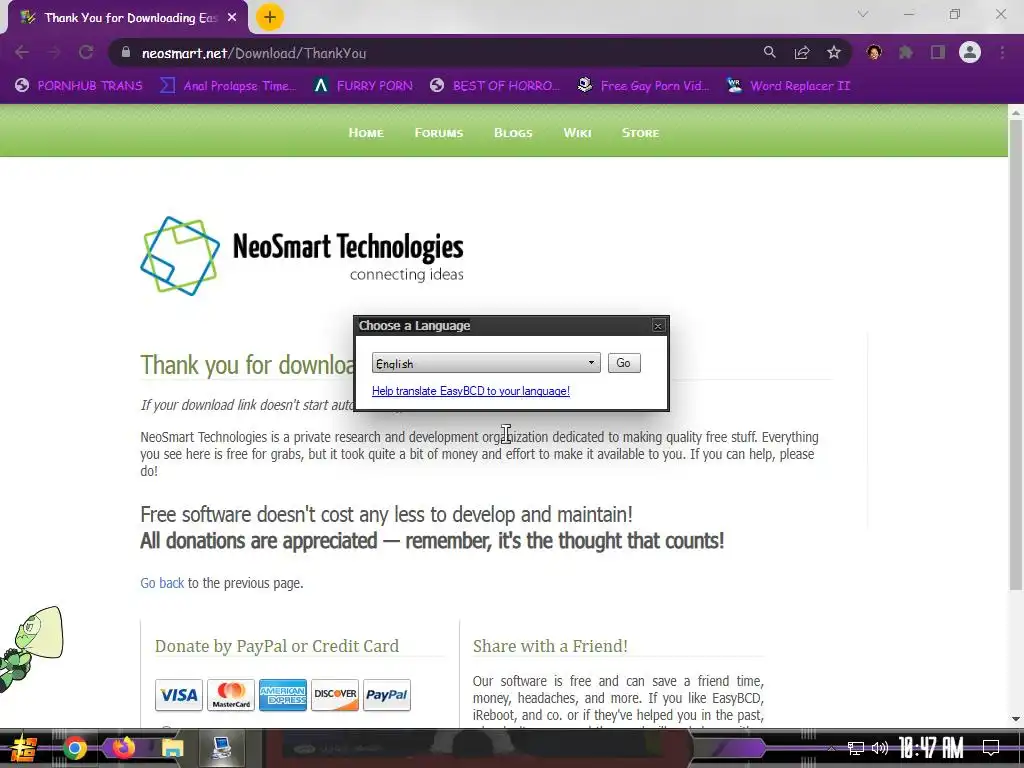This screenshot has height=768, width=1024.
Task: Click the network icon in system tray
Action: (x=856, y=748)
